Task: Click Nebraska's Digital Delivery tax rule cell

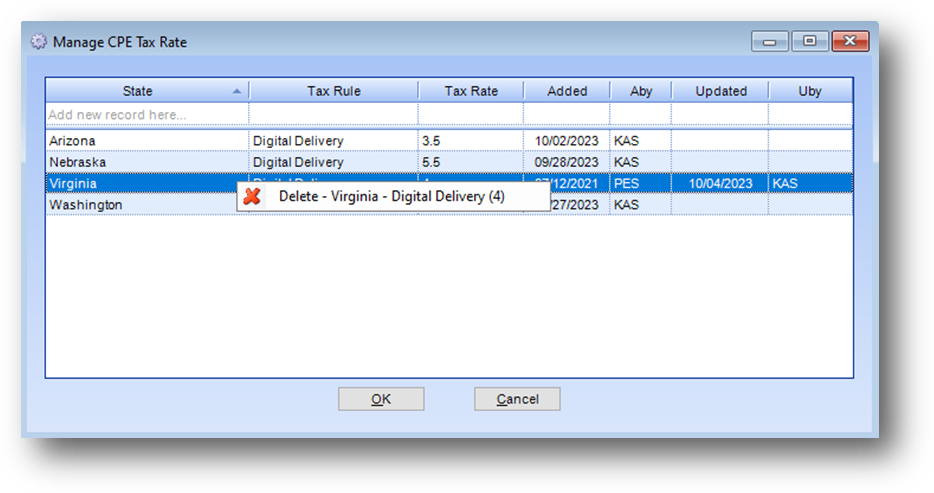Action: pyautogui.click(x=334, y=162)
